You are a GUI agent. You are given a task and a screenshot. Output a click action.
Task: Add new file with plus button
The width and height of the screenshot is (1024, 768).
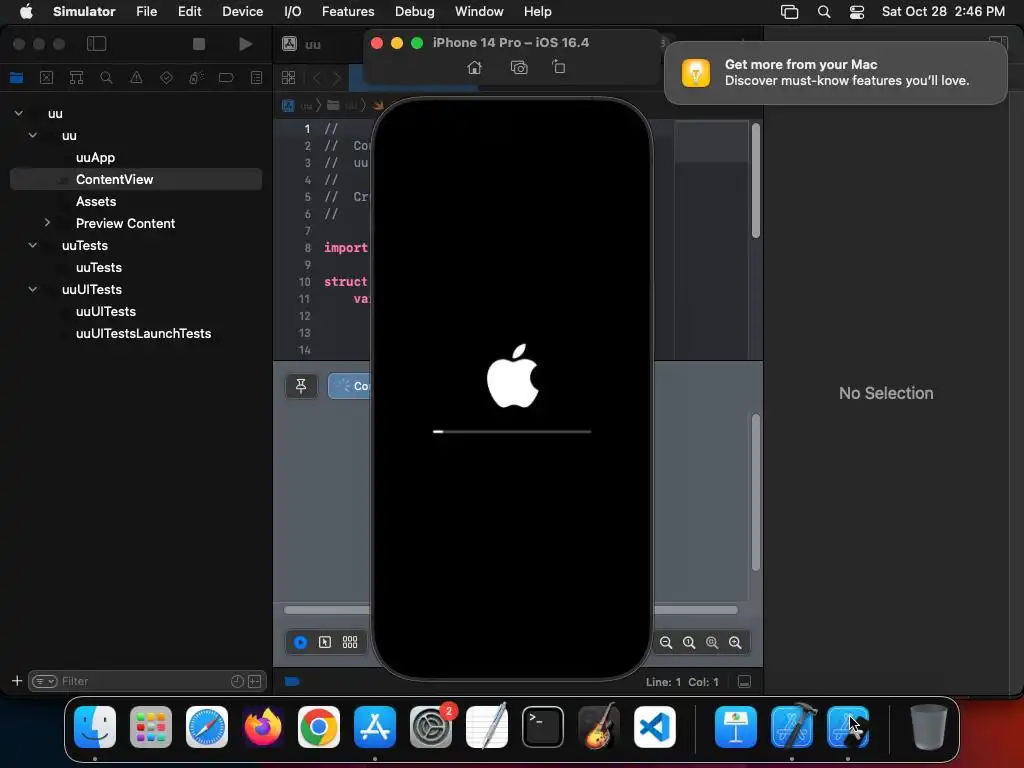click(x=17, y=681)
